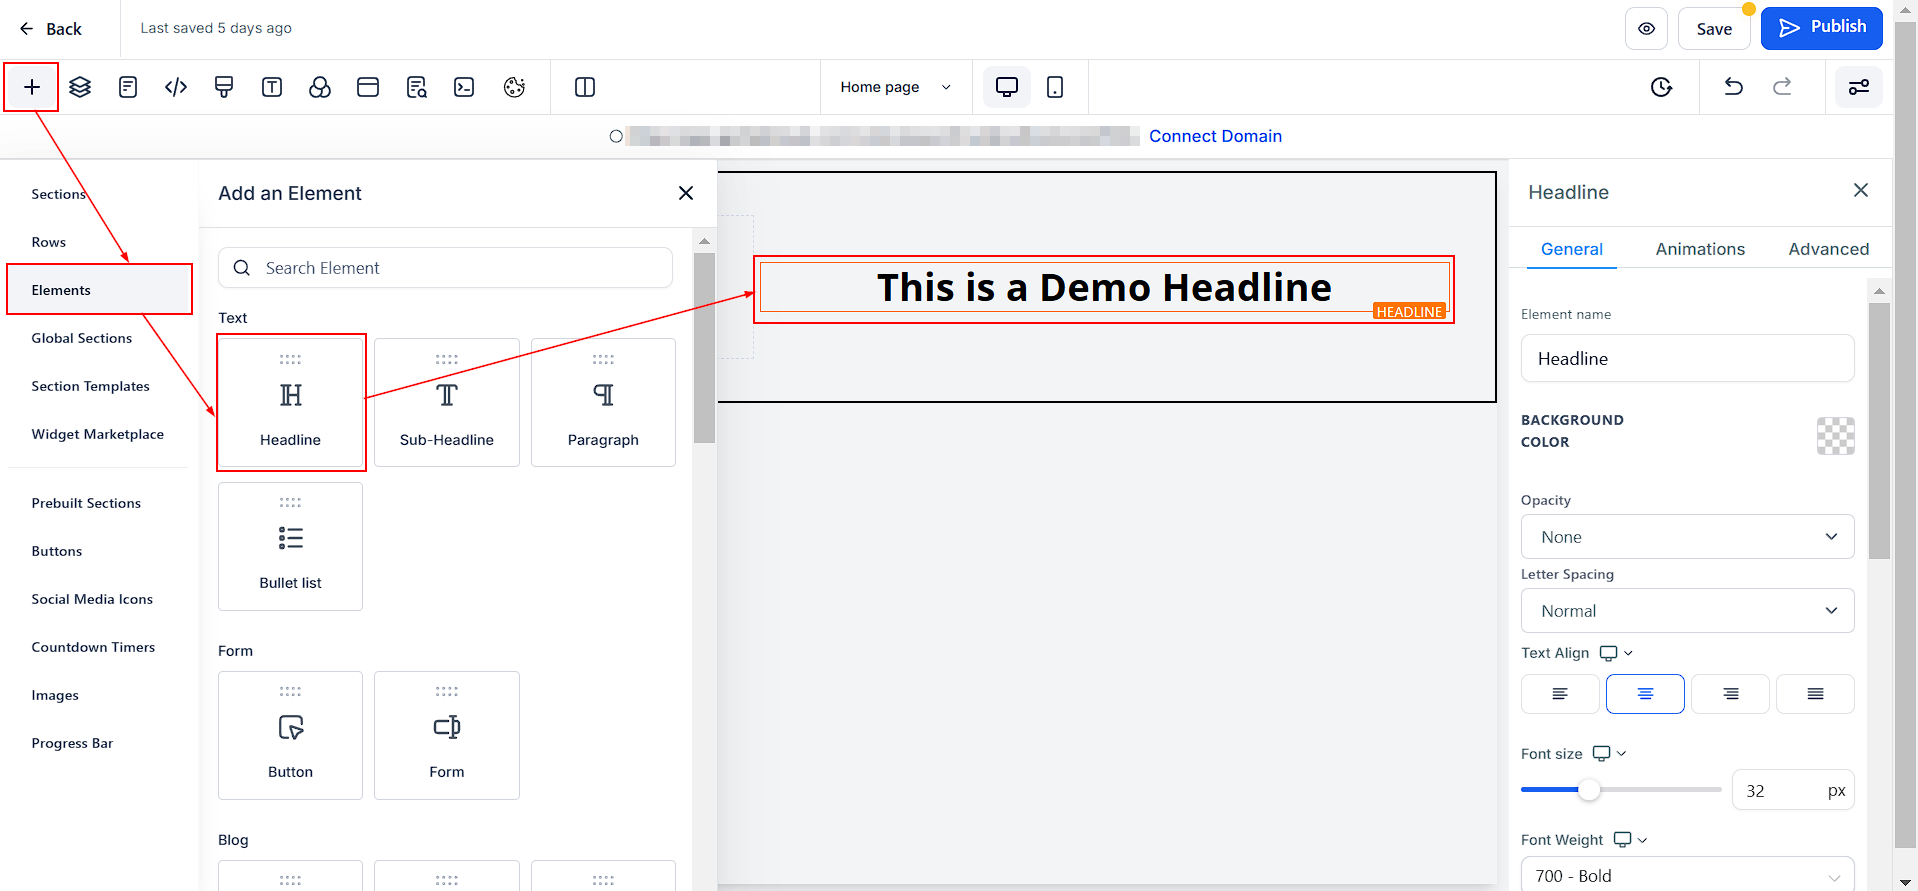Click the plus Add Element icon
The height and width of the screenshot is (891, 1918).
click(32, 87)
